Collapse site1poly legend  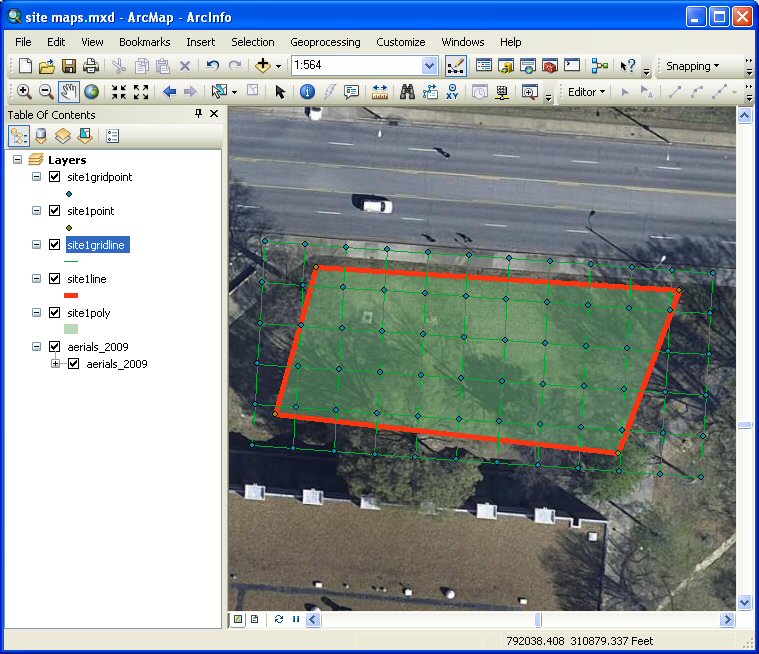click(36, 312)
